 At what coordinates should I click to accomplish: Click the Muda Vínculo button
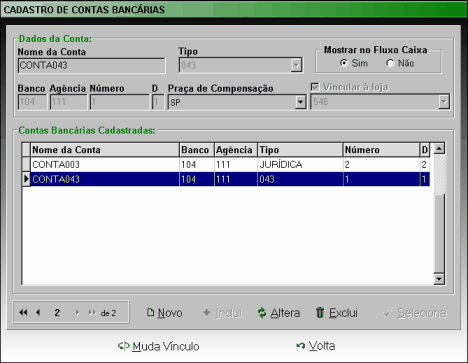[x=159, y=346]
